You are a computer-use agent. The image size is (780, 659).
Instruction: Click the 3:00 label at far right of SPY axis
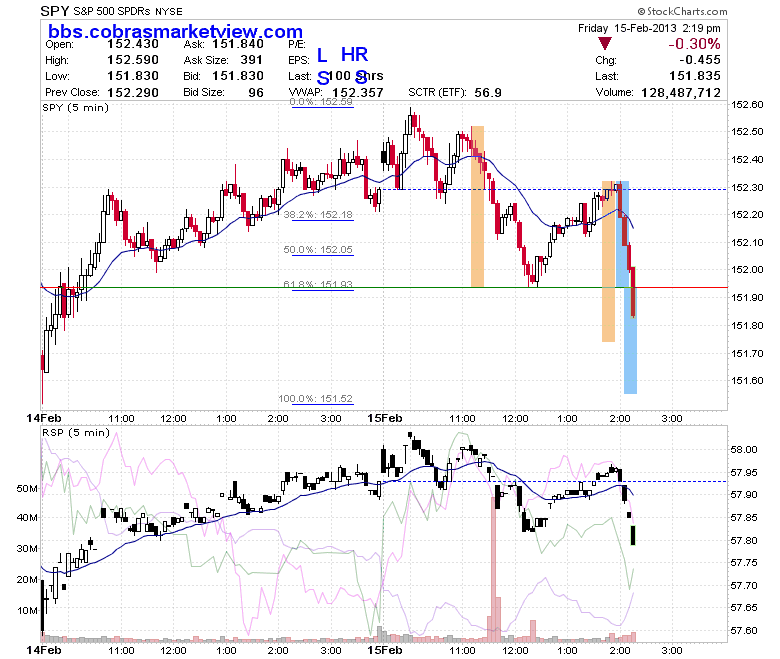point(672,418)
